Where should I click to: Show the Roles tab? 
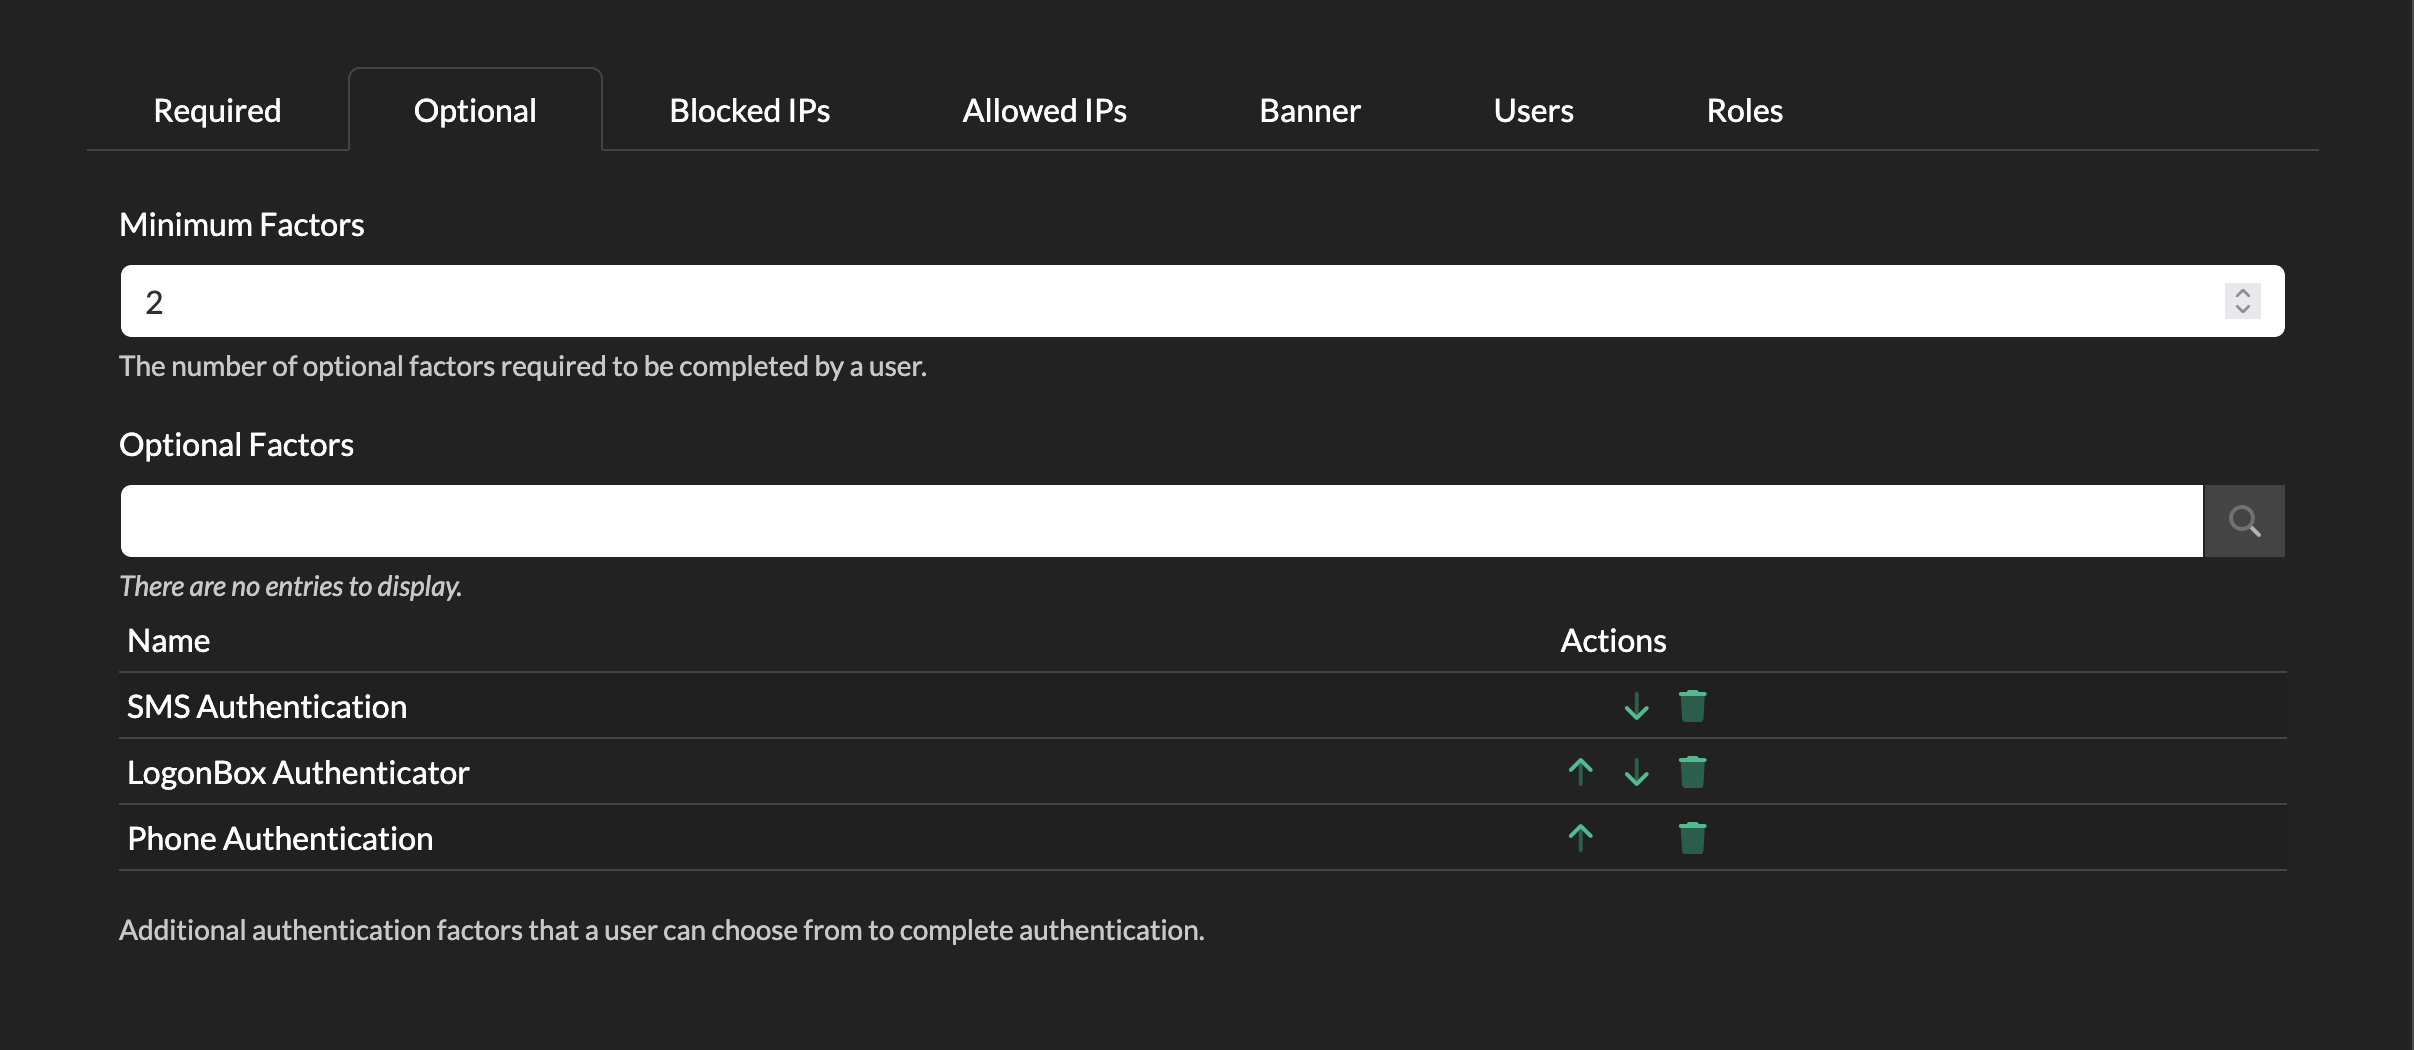coord(1744,111)
